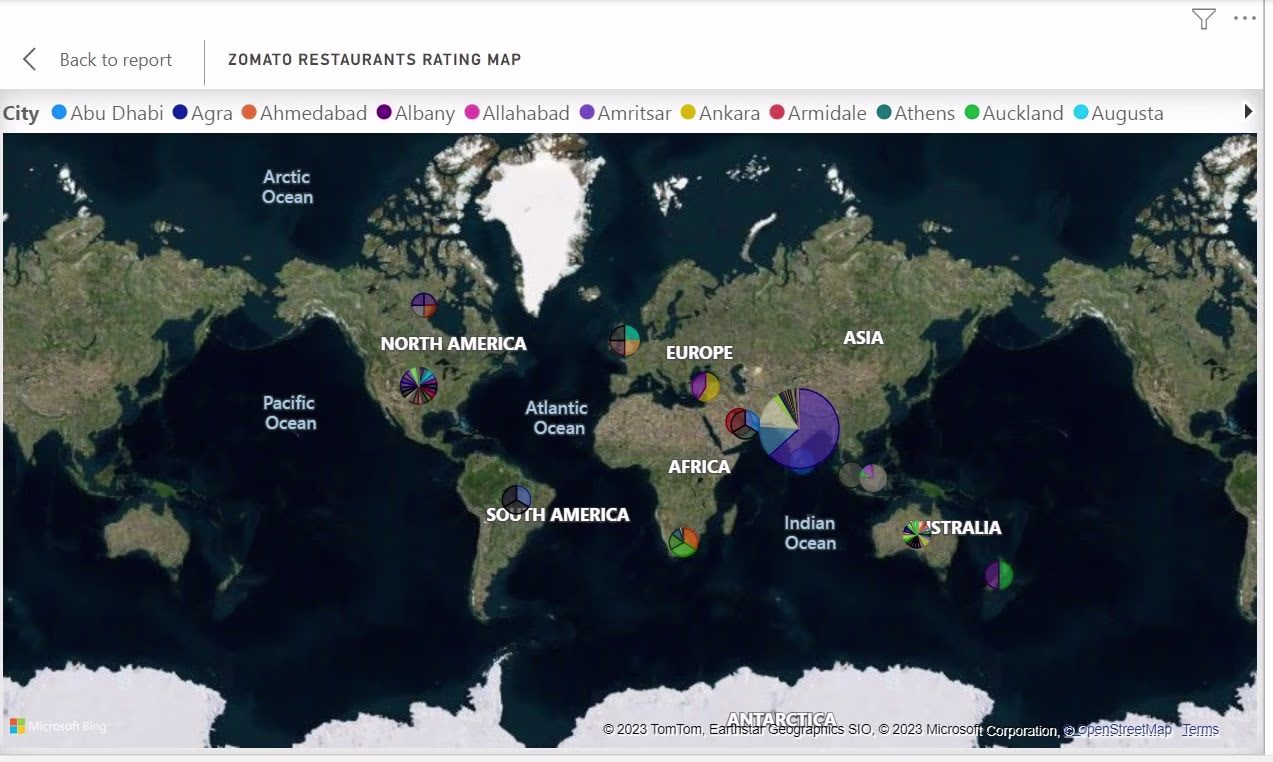Viewport: 1273px width, 762px height.
Task: Click the pie chart over Southeast Asia
Action: coord(872,477)
